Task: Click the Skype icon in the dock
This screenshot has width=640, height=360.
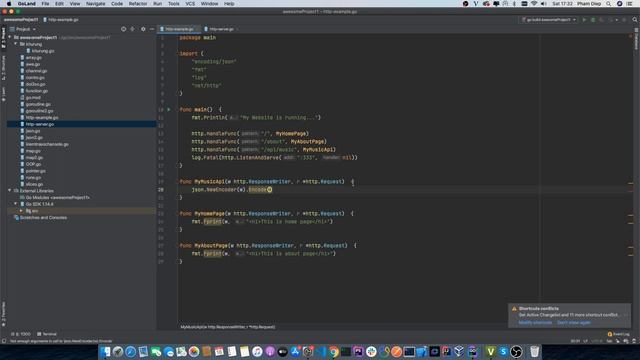Action: click(503, 351)
